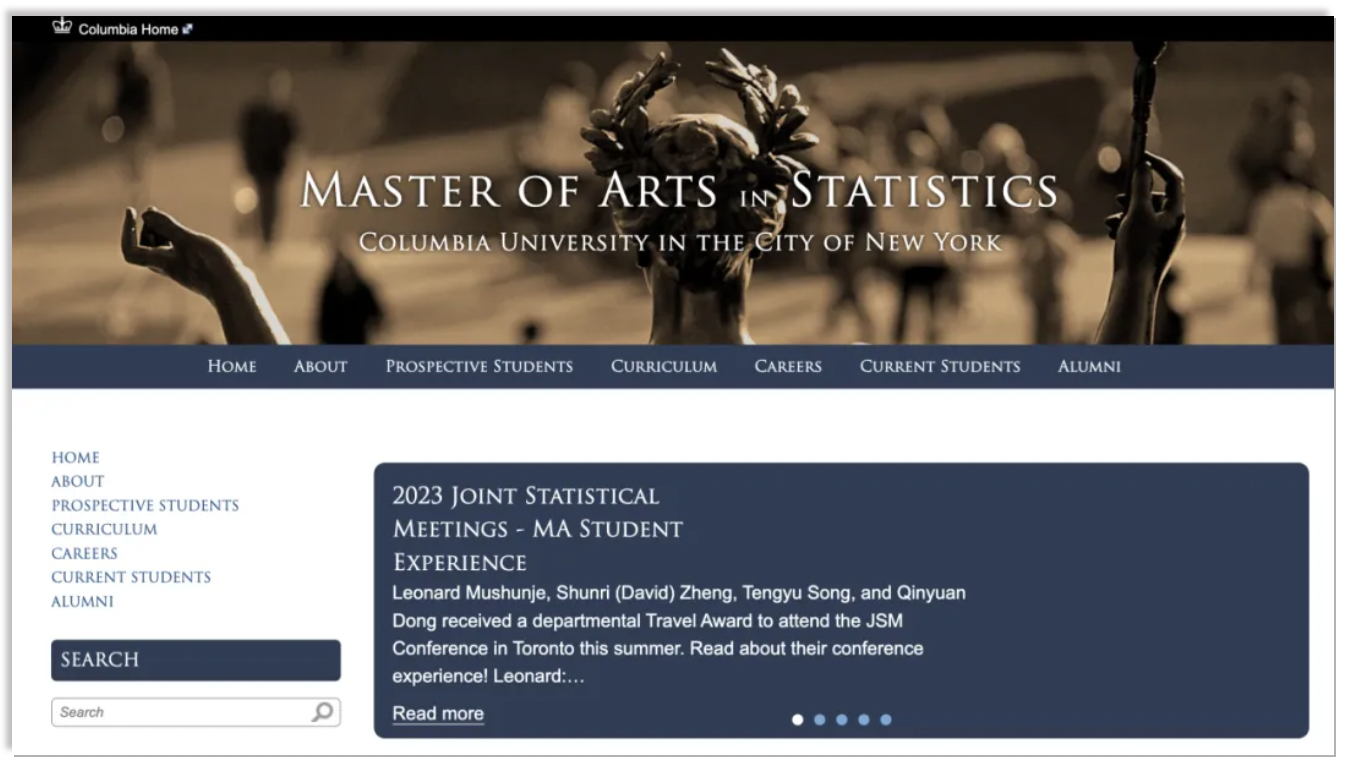Click Careers in the sidebar list

point(85,554)
